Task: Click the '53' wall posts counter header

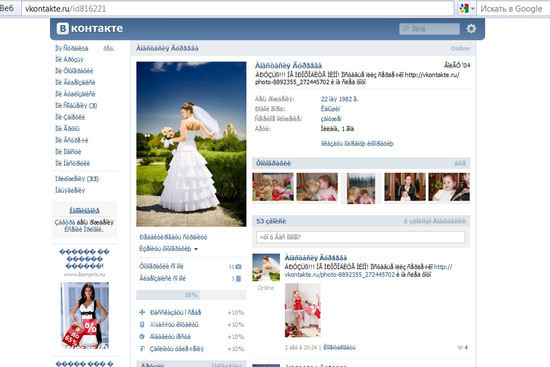Action: point(271,221)
